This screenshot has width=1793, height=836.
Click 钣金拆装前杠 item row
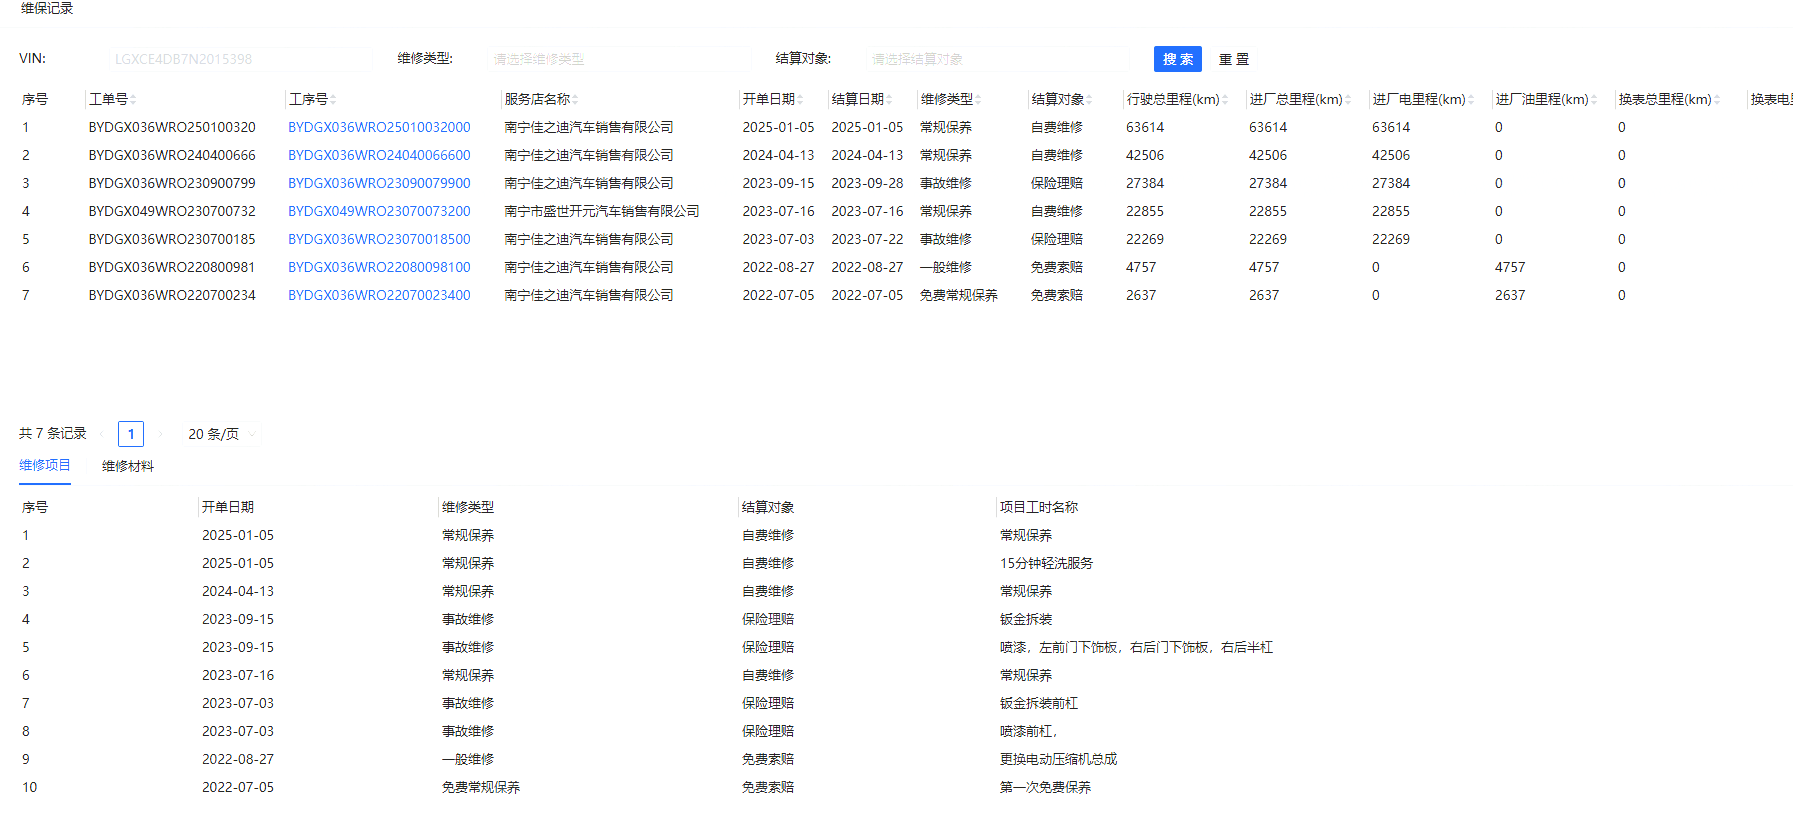[x=1039, y=704]
